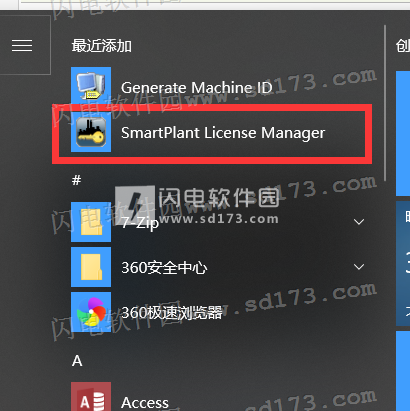
Task: Click the A alphabet section header
Action: coord(77,361)
